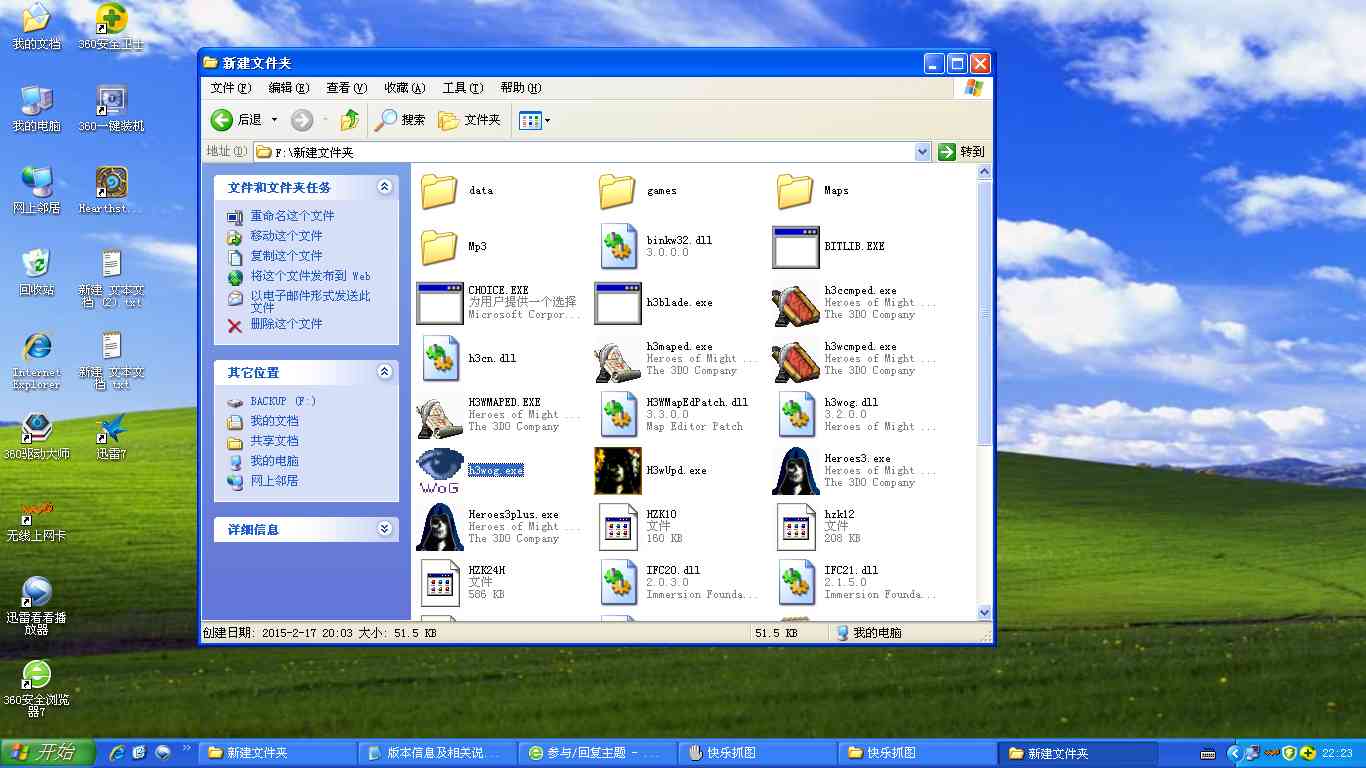The height and width of the screenshot is (768, 1366).
Task: Select the h3blade.exe file icon
Action: 618,303
